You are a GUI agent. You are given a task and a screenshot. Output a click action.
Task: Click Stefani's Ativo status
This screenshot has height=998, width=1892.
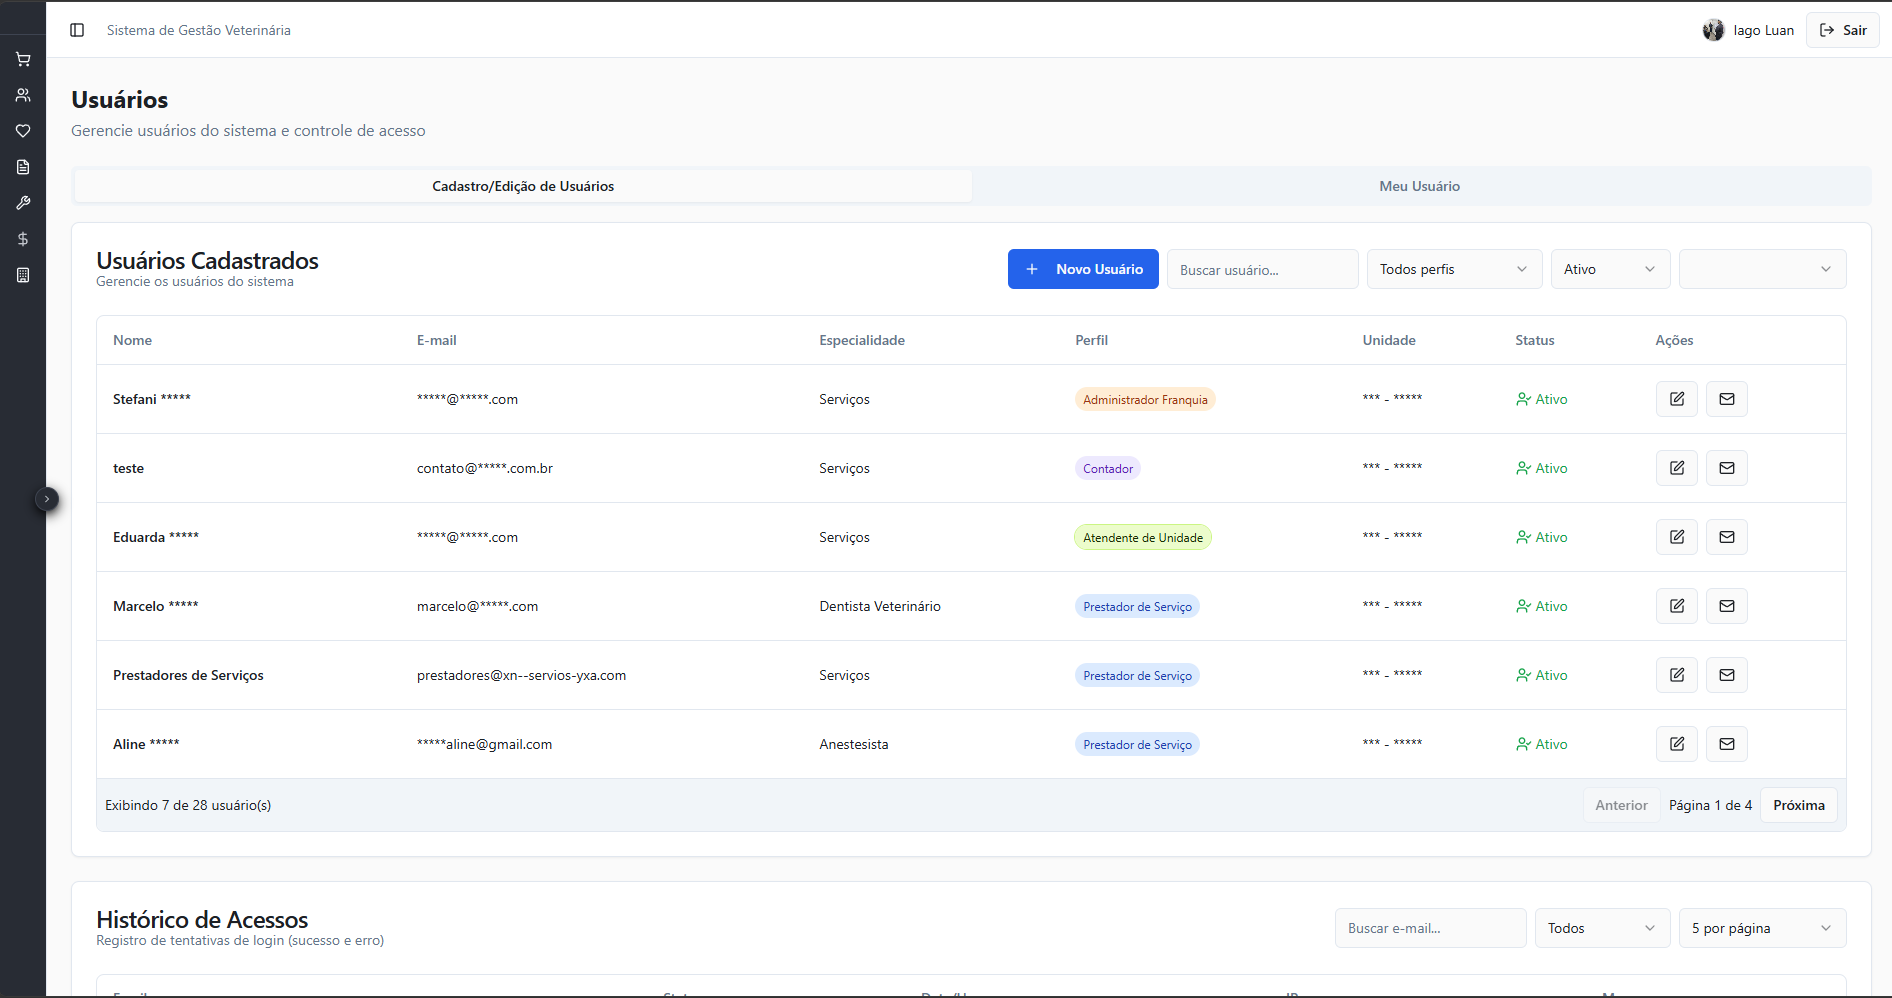[x=1542, y=399]
